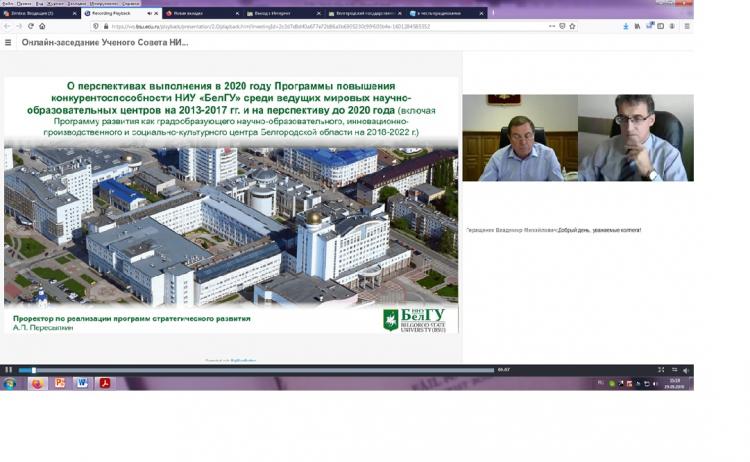This screenshot has height=462, width=750.
Task: Pause the recording playback
Action: [x=8, y=370]
